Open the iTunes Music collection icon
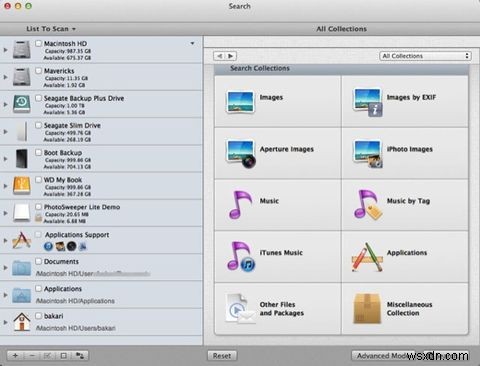Viewport: 480px width, 366px height. (x=241, y=256)
